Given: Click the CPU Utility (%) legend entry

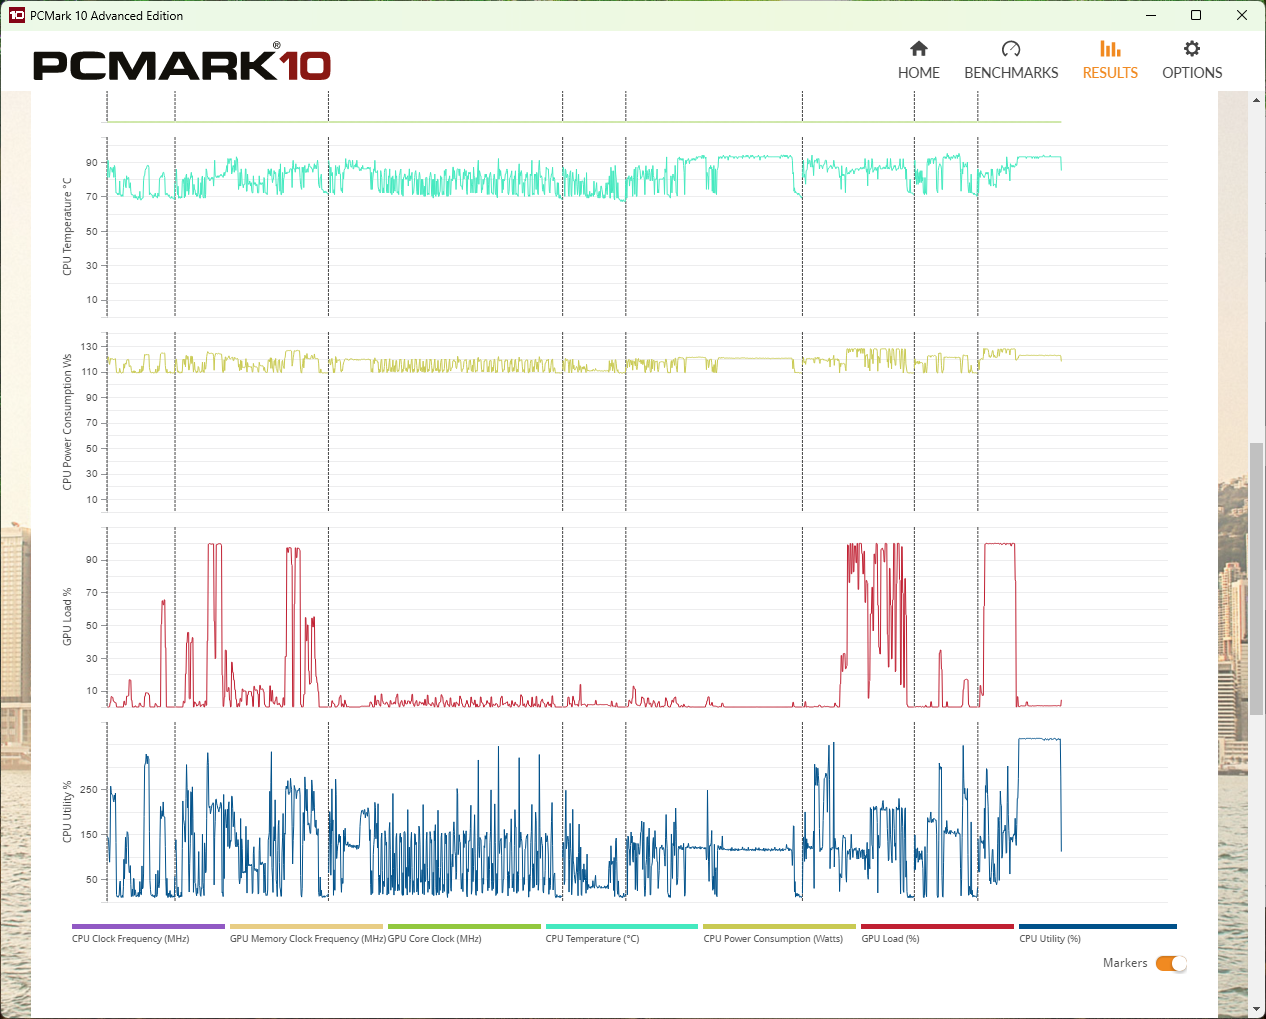Looking at the screenshot, I should (1050, 938).
